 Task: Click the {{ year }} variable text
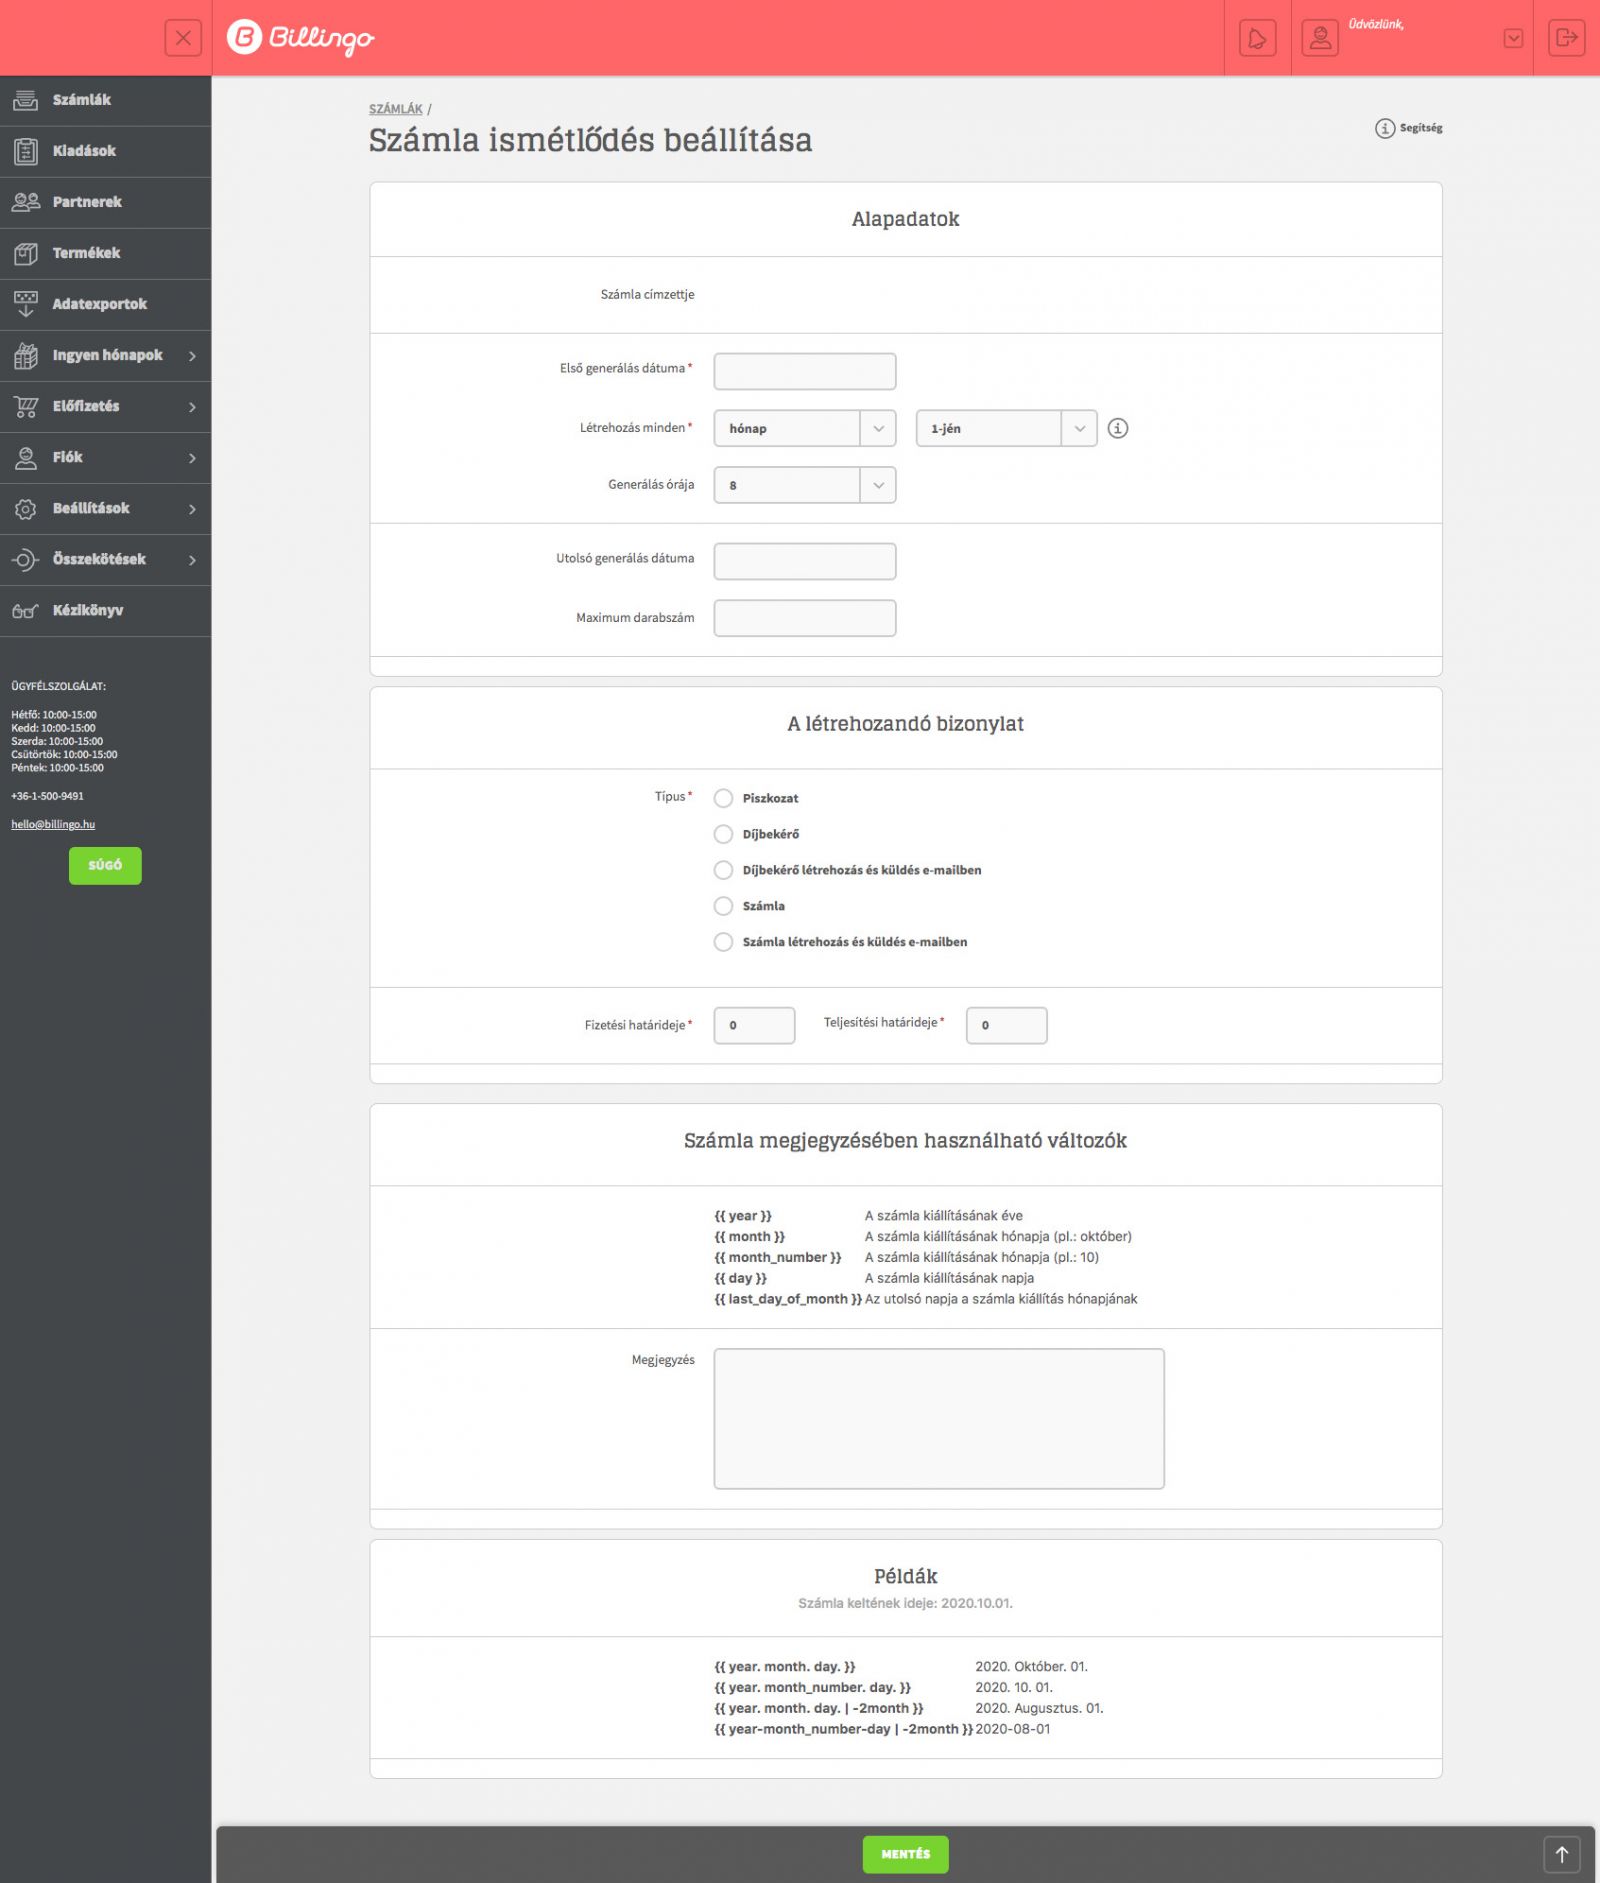point(743,1216)
